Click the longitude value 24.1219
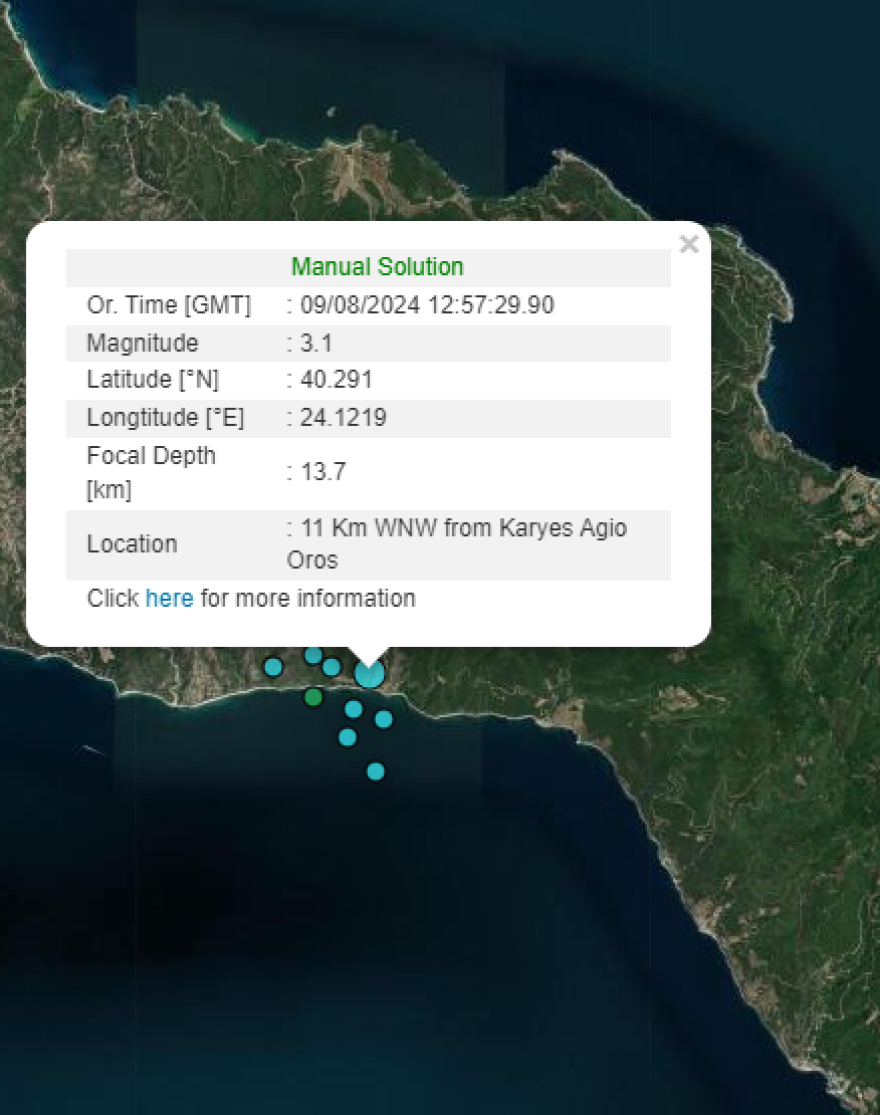This screenshot has height=1115, width=880. click(x=343, y=418)
